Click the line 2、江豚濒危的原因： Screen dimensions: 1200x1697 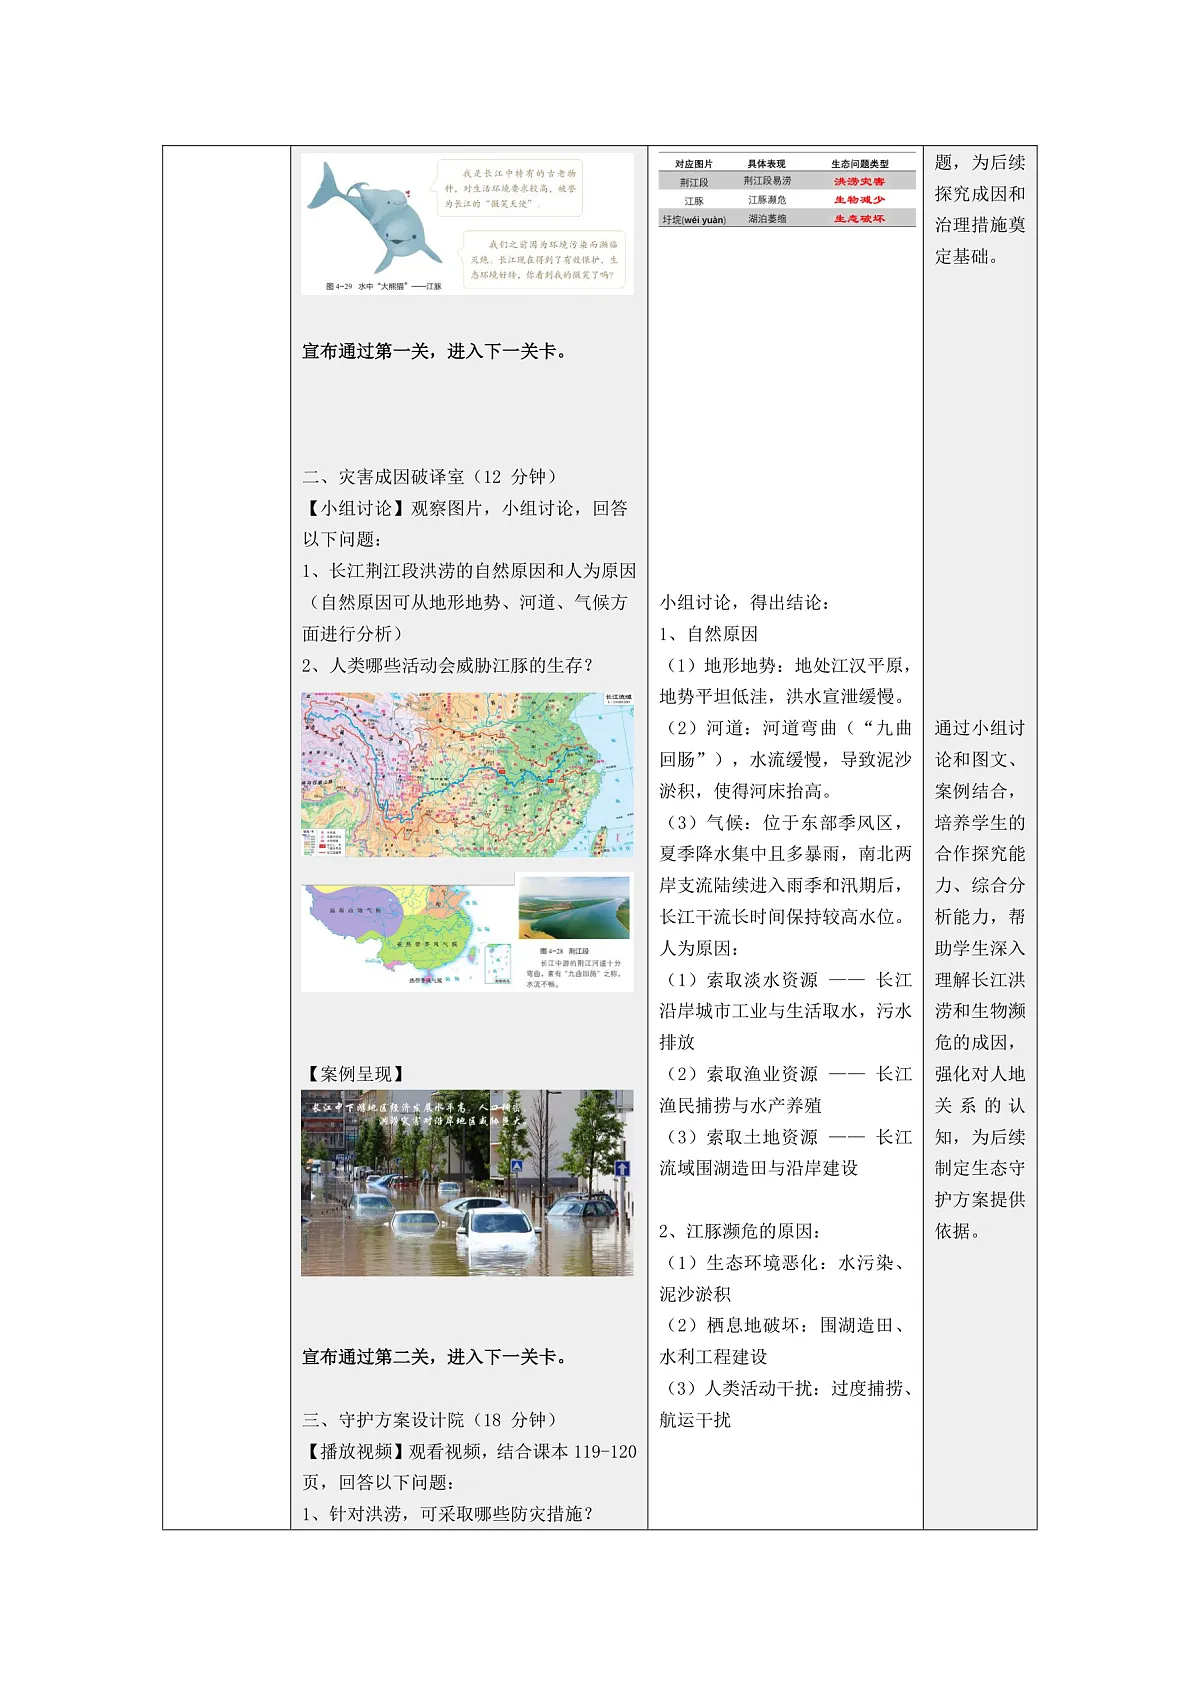[741, 1231]
